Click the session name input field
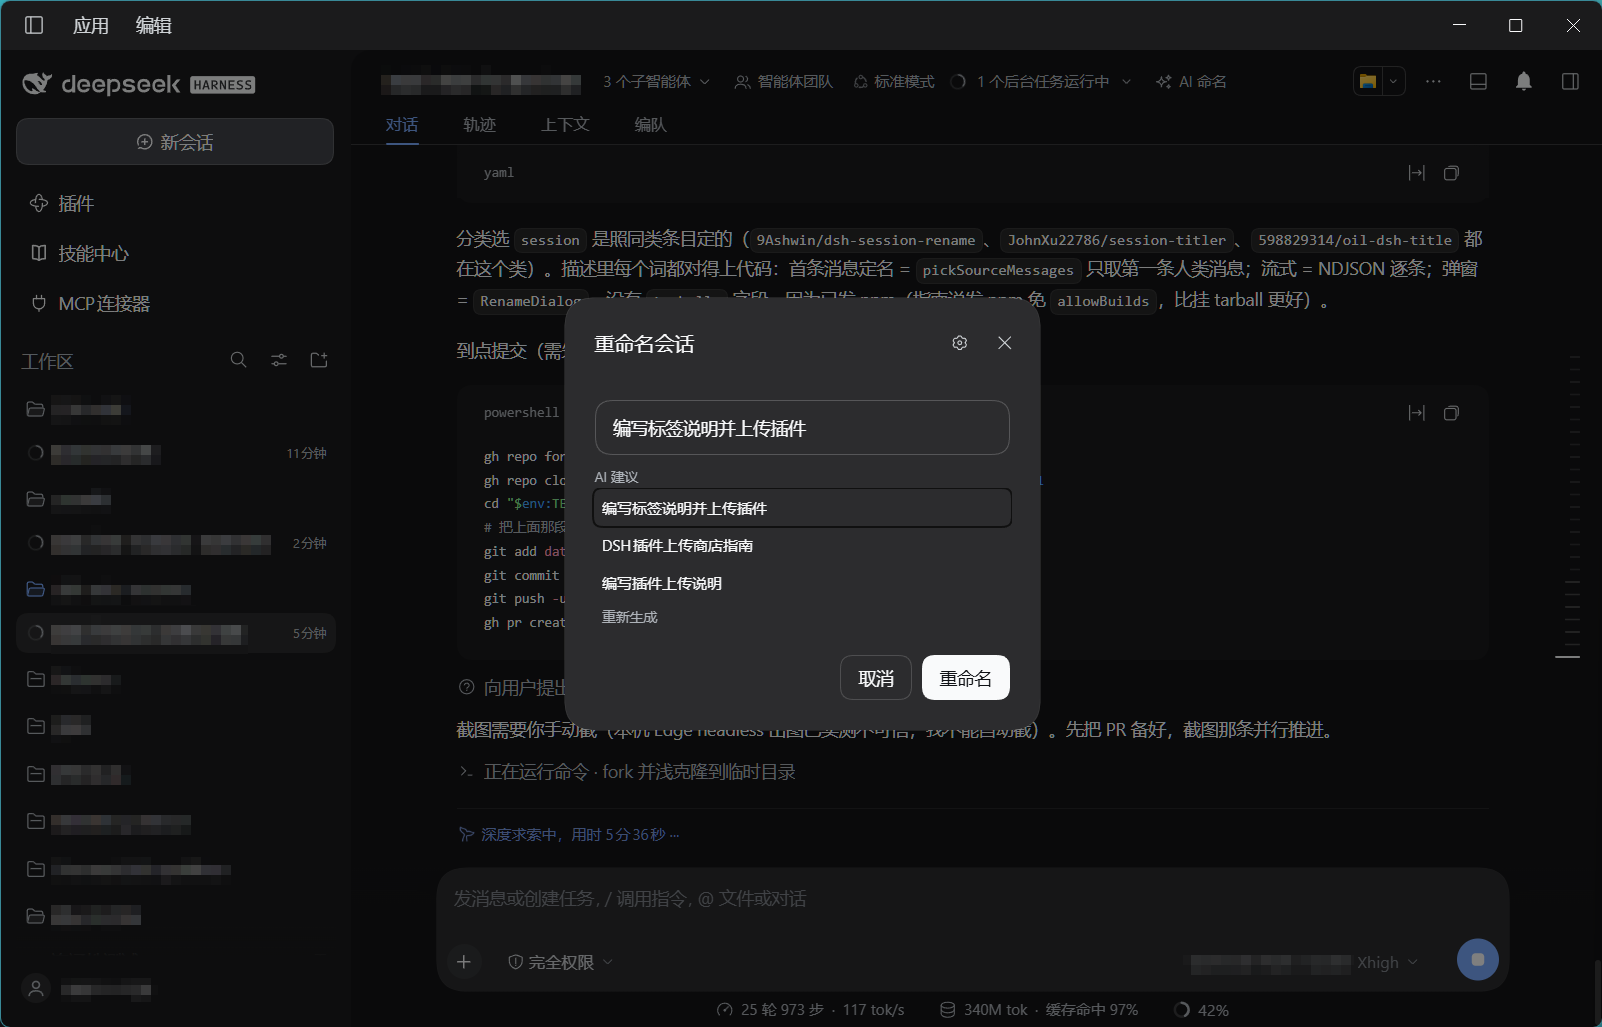This screenshot has height=1027, width=1602. pyautogui.click(x=802, y=428)
